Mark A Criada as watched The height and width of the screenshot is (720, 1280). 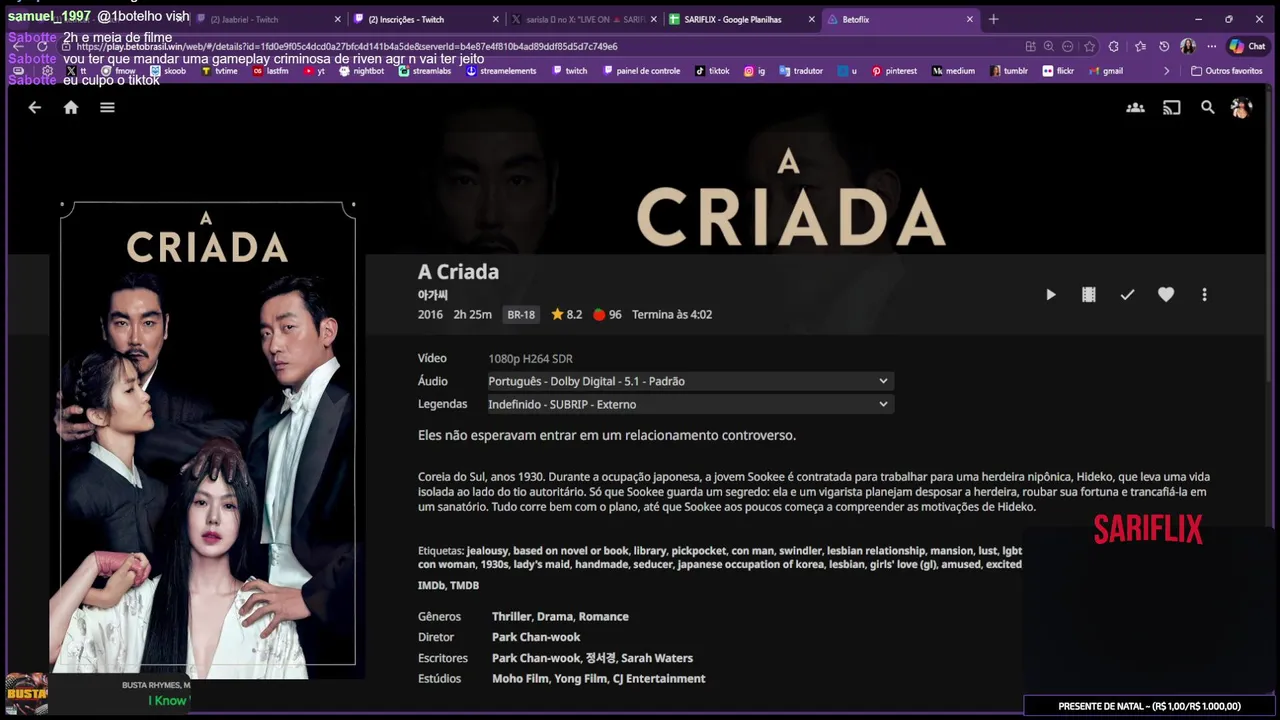point(1127,295)
